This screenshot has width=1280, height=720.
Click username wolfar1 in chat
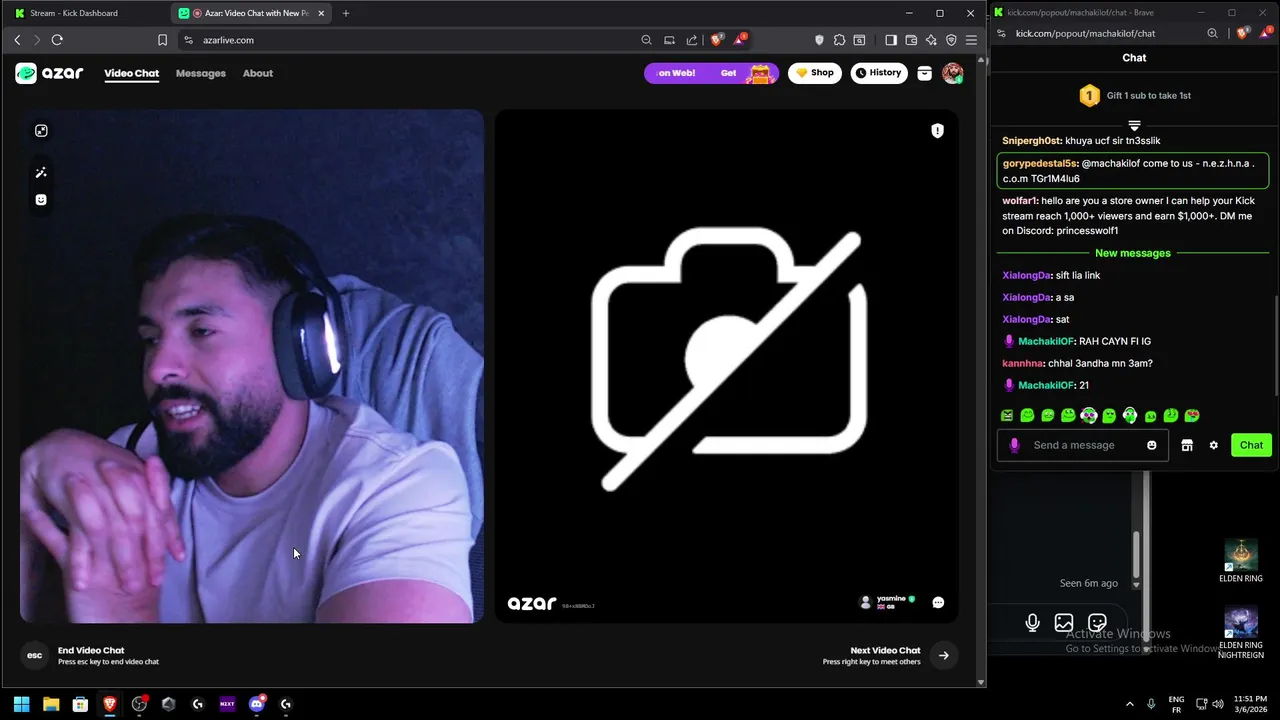pyautogui.click(x=1019, y=201)
